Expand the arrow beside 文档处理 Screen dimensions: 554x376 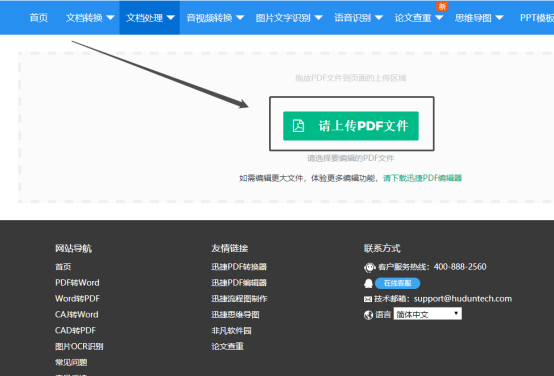pos(171,17)
